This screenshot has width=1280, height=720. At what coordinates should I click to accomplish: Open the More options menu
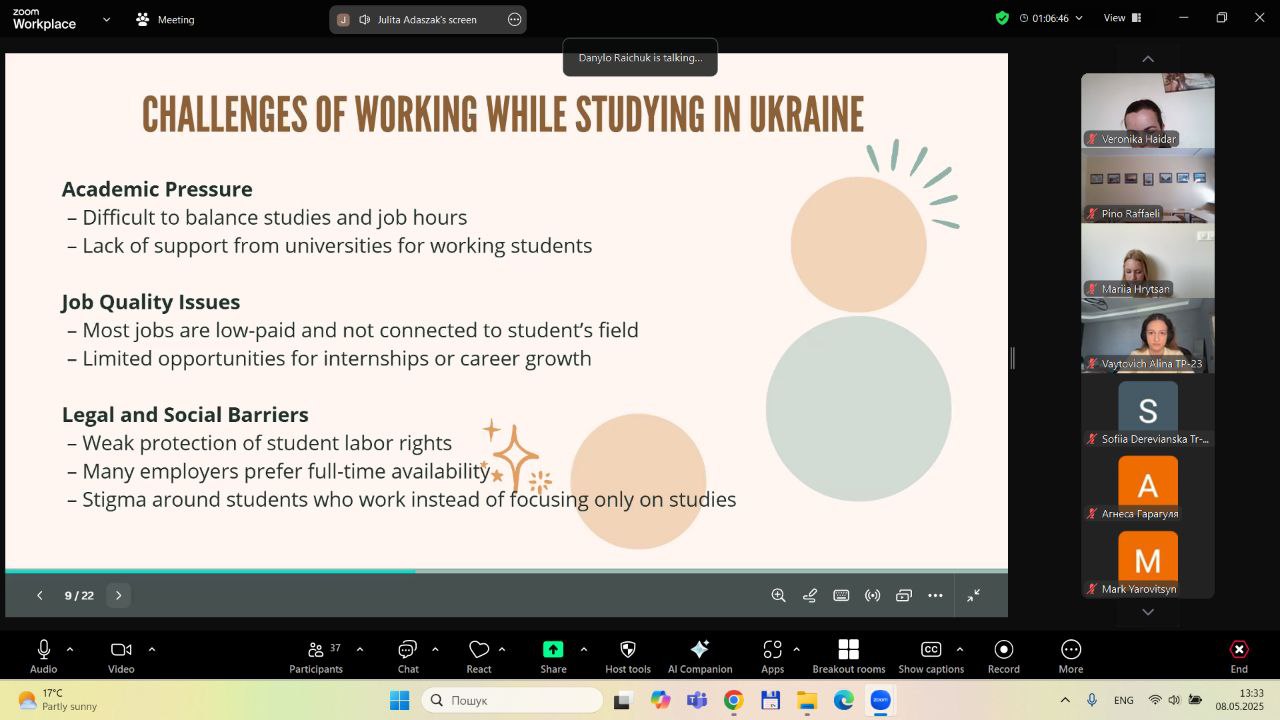tap(1071, 656)
